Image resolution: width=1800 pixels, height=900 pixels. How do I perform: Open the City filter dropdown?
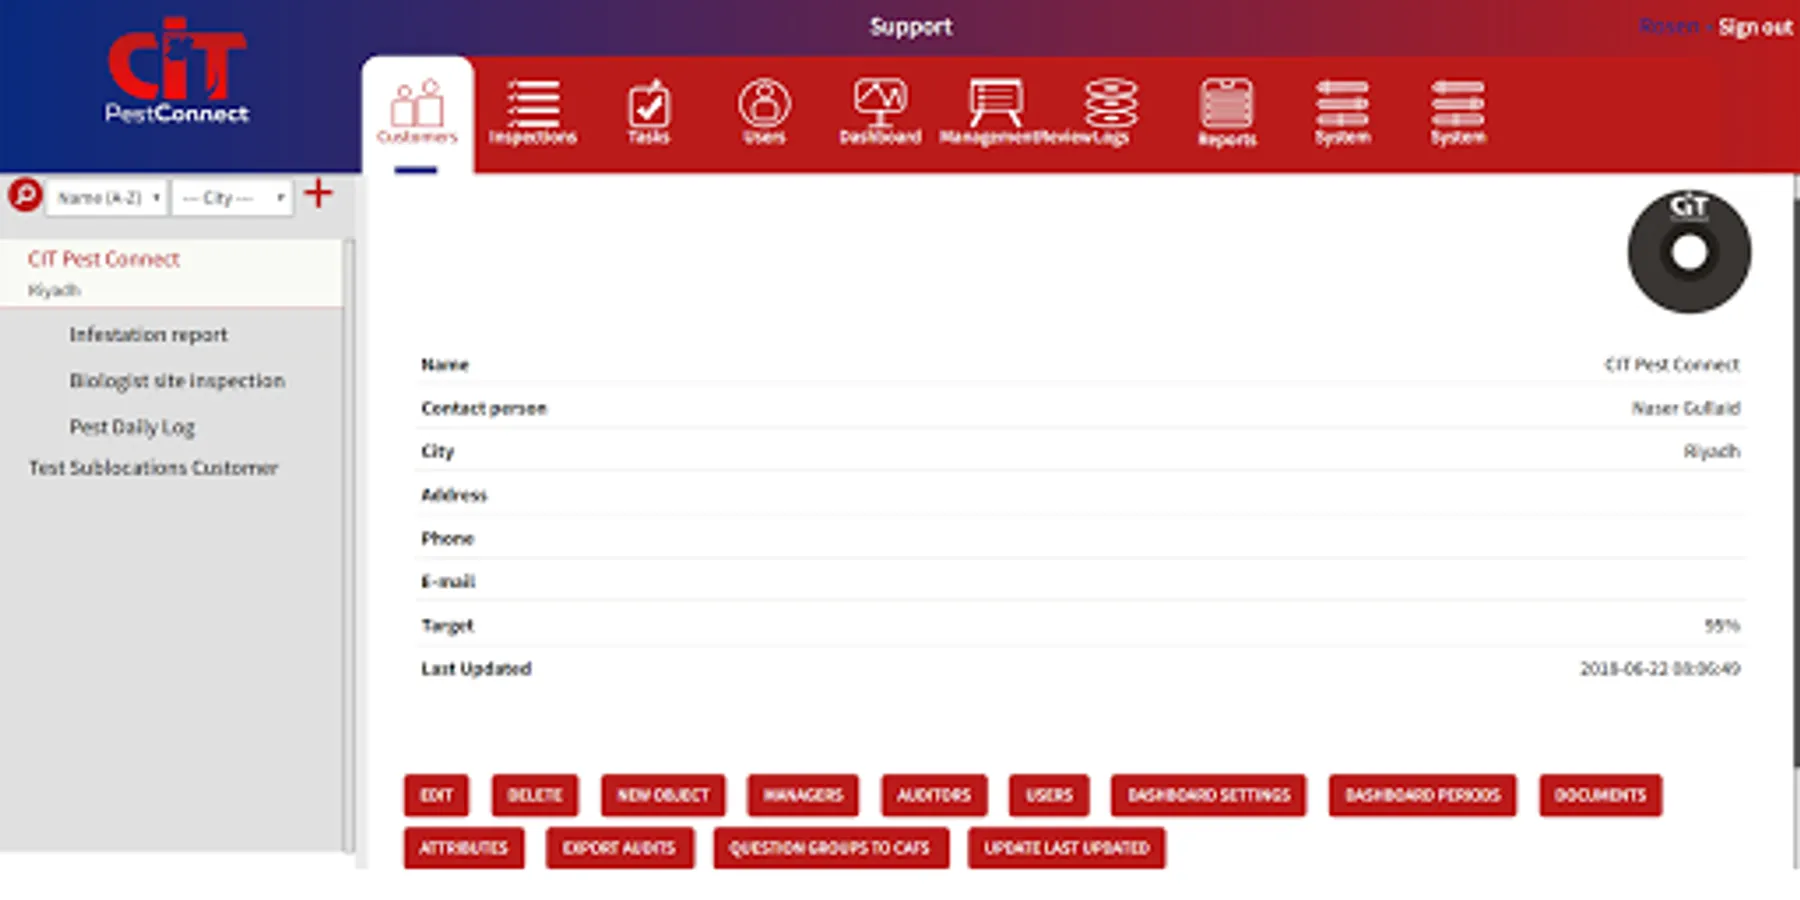point(233,197)
